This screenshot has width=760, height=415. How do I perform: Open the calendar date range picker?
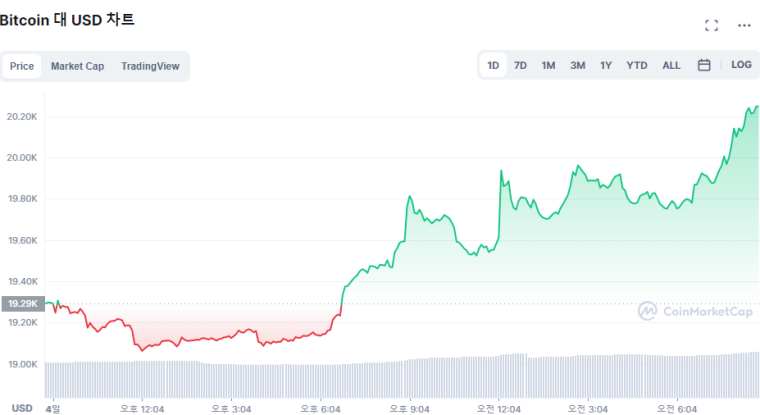pos(704,65)
